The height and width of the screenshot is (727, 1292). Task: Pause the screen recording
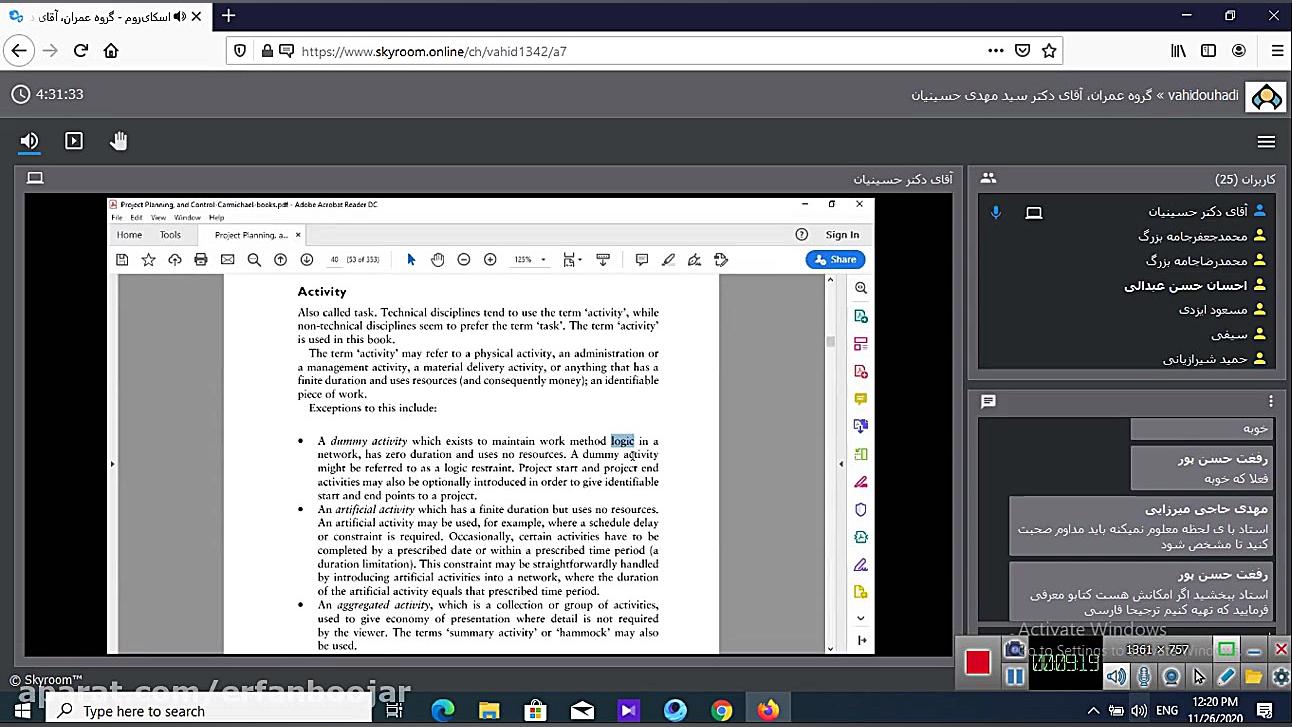coord(1015,677)
